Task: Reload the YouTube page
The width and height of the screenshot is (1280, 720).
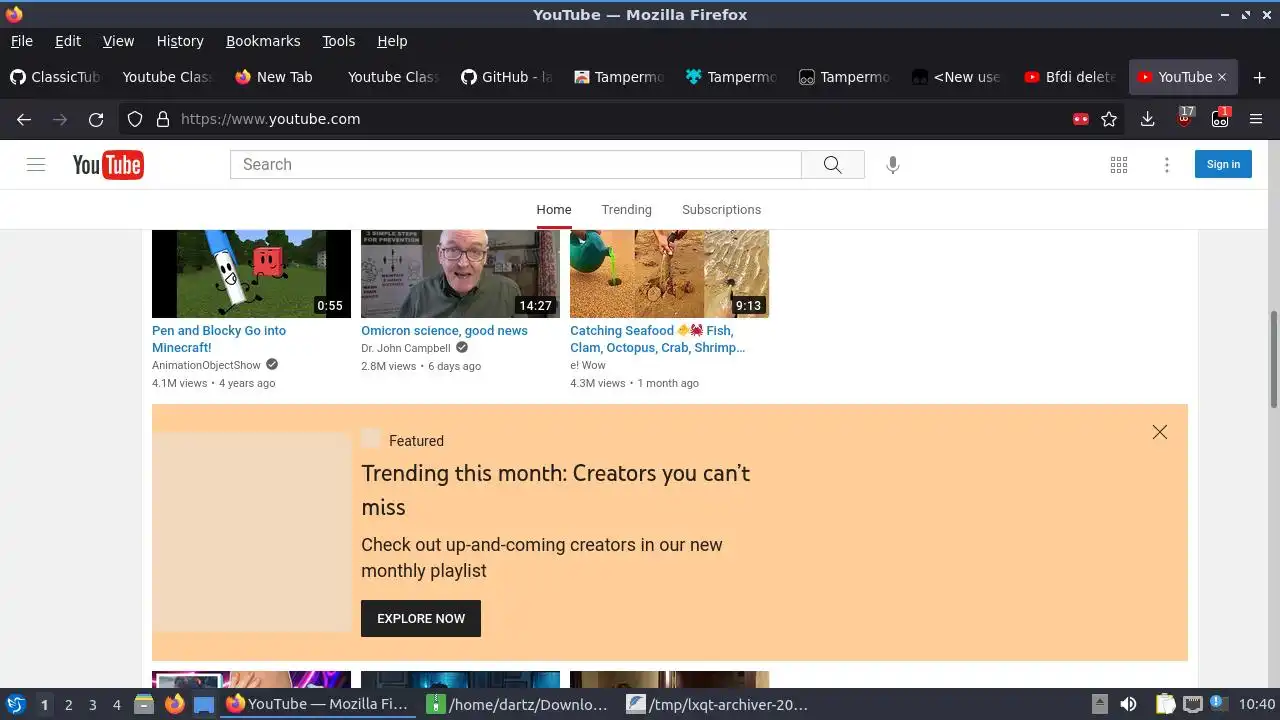Action: point(96,119)
